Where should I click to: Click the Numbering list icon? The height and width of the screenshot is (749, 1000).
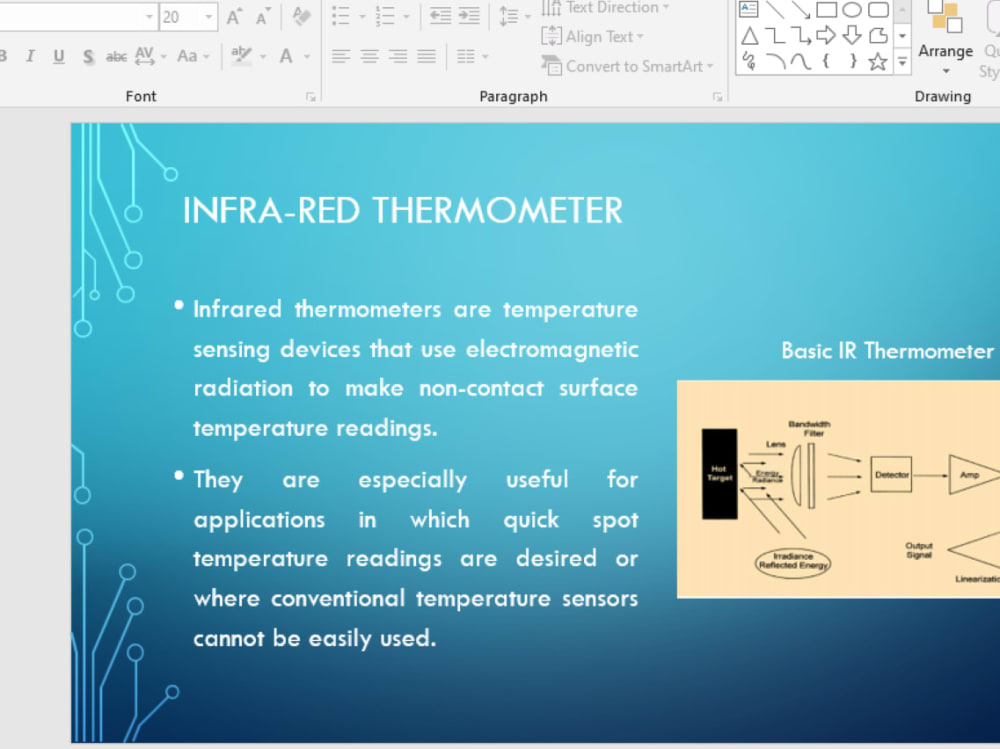(x=385, y=17)
